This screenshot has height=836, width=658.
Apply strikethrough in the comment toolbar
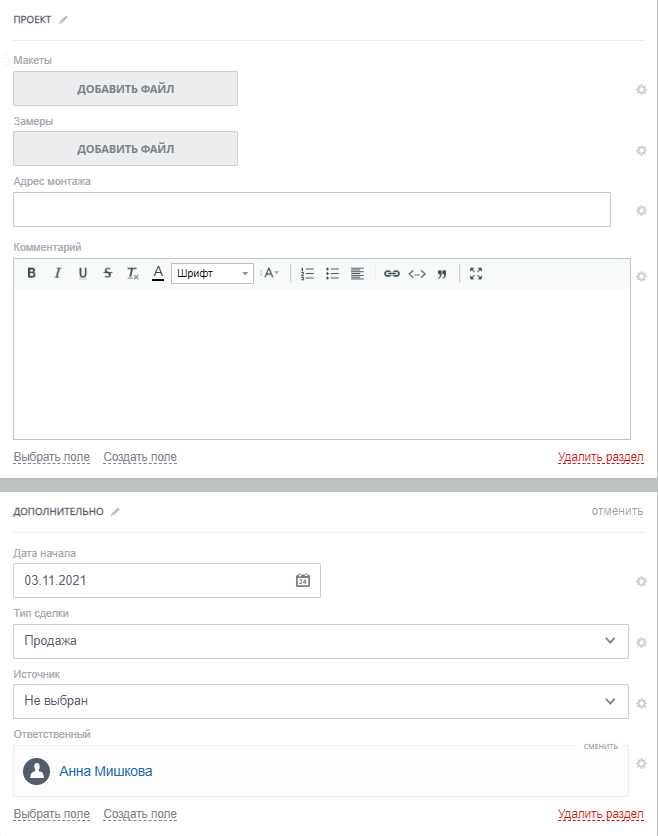coord(107,274)
